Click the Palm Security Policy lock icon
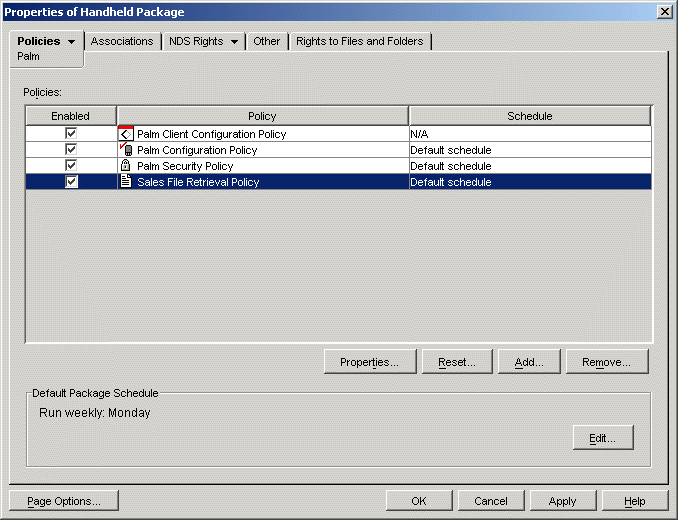Viewport: 678px width, 520px height. click(x=125, y=166)
